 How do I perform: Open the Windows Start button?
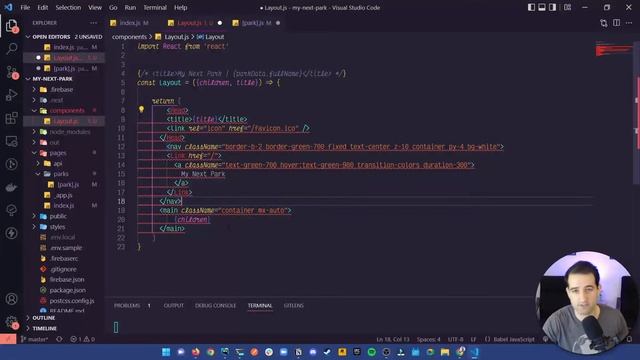(166, 352)
